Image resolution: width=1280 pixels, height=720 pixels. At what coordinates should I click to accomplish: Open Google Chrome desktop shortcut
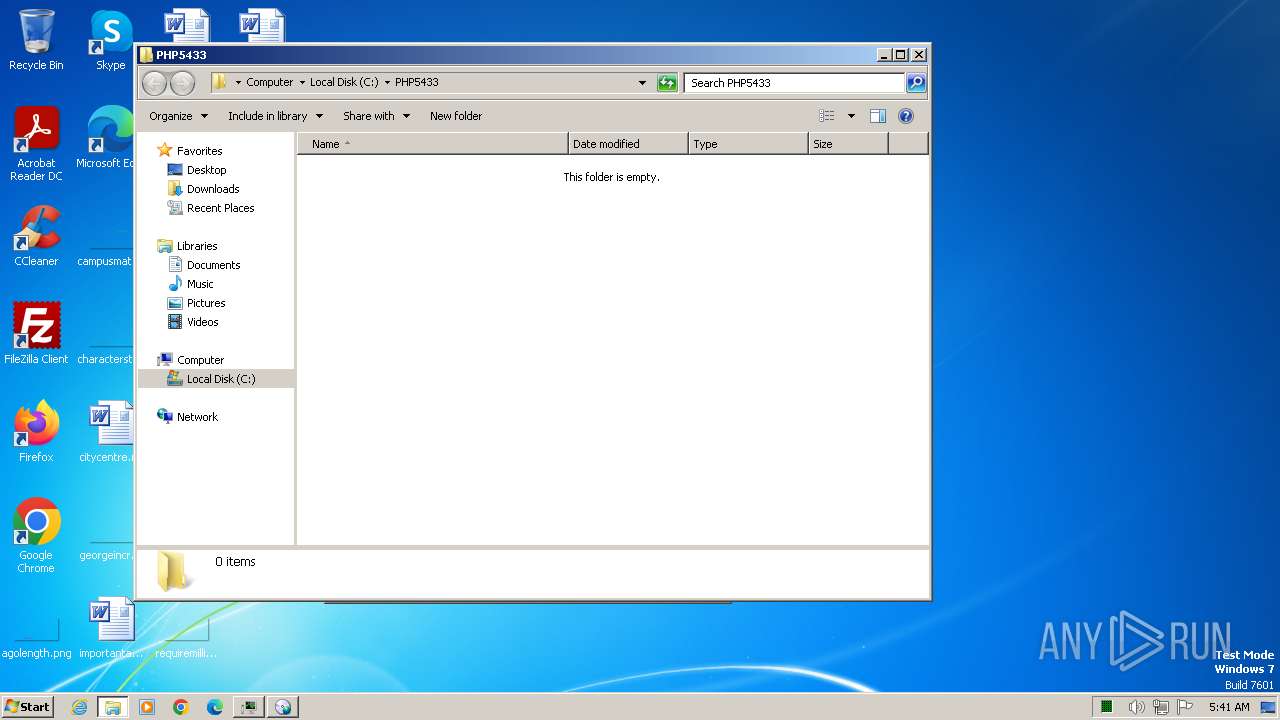click(x=36, y=535)
